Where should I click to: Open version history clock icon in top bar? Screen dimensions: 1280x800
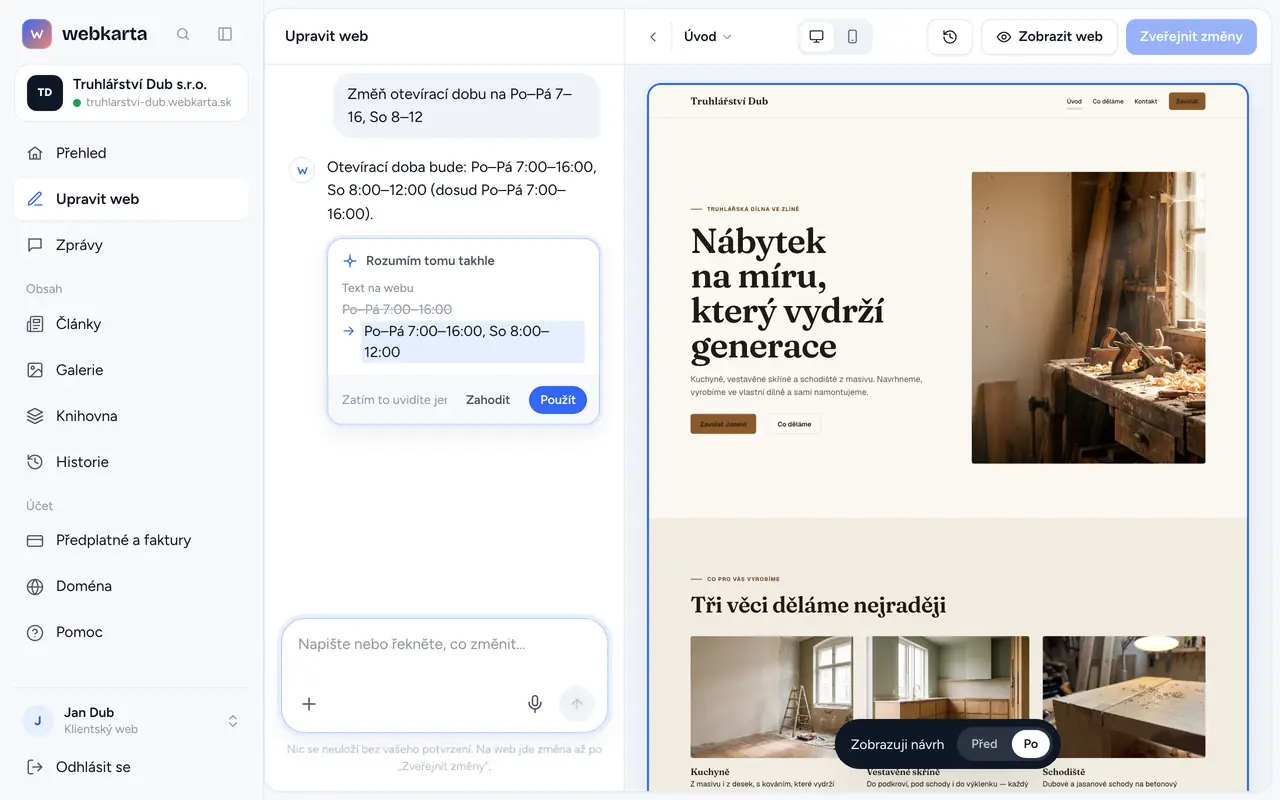[950, 37]
